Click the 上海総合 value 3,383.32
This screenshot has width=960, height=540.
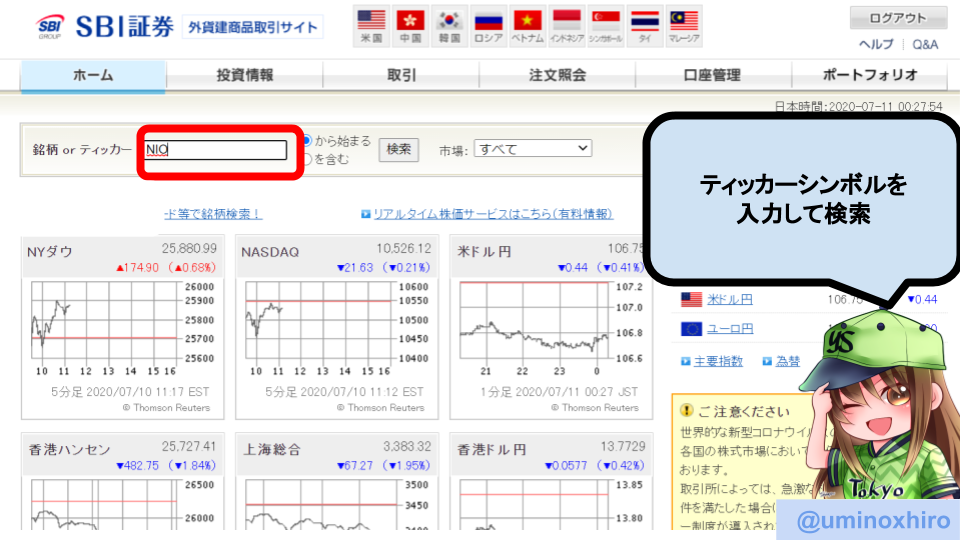click(x=407, y=446)
